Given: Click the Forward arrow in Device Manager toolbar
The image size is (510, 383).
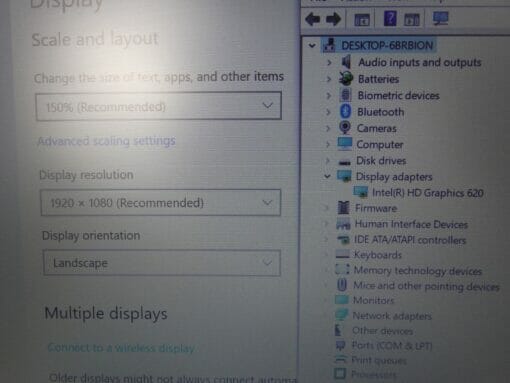Looking at the screenshot, I should pos(333,19).
